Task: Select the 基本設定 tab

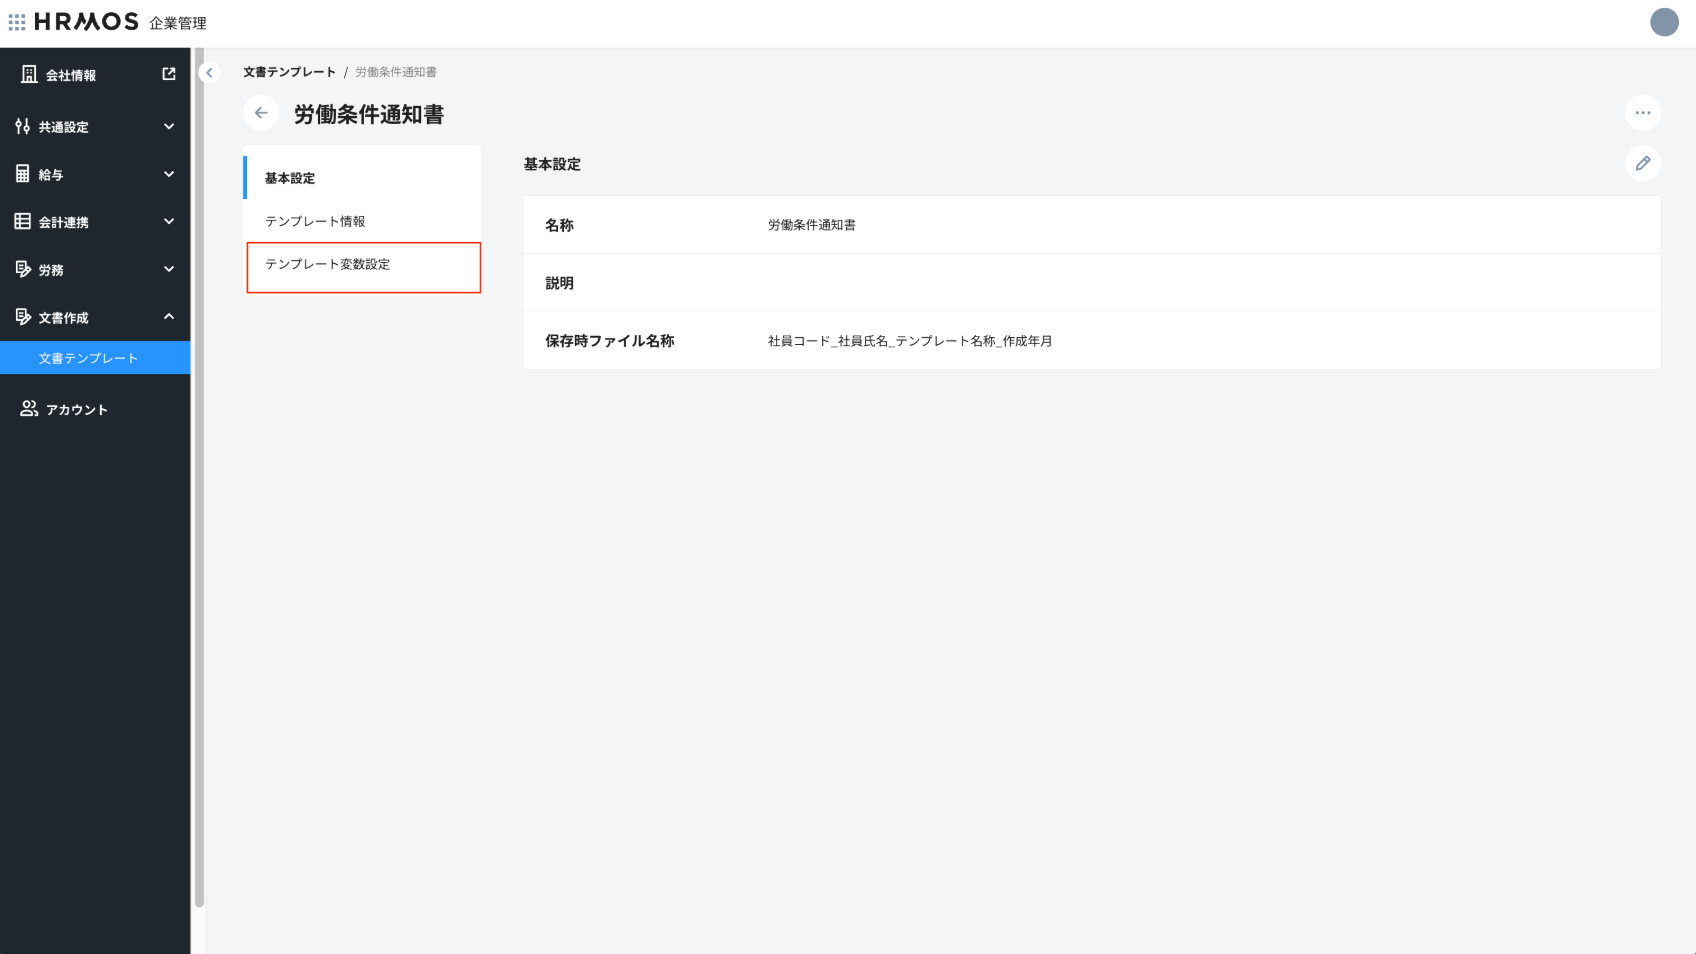Action: point(290,178)
